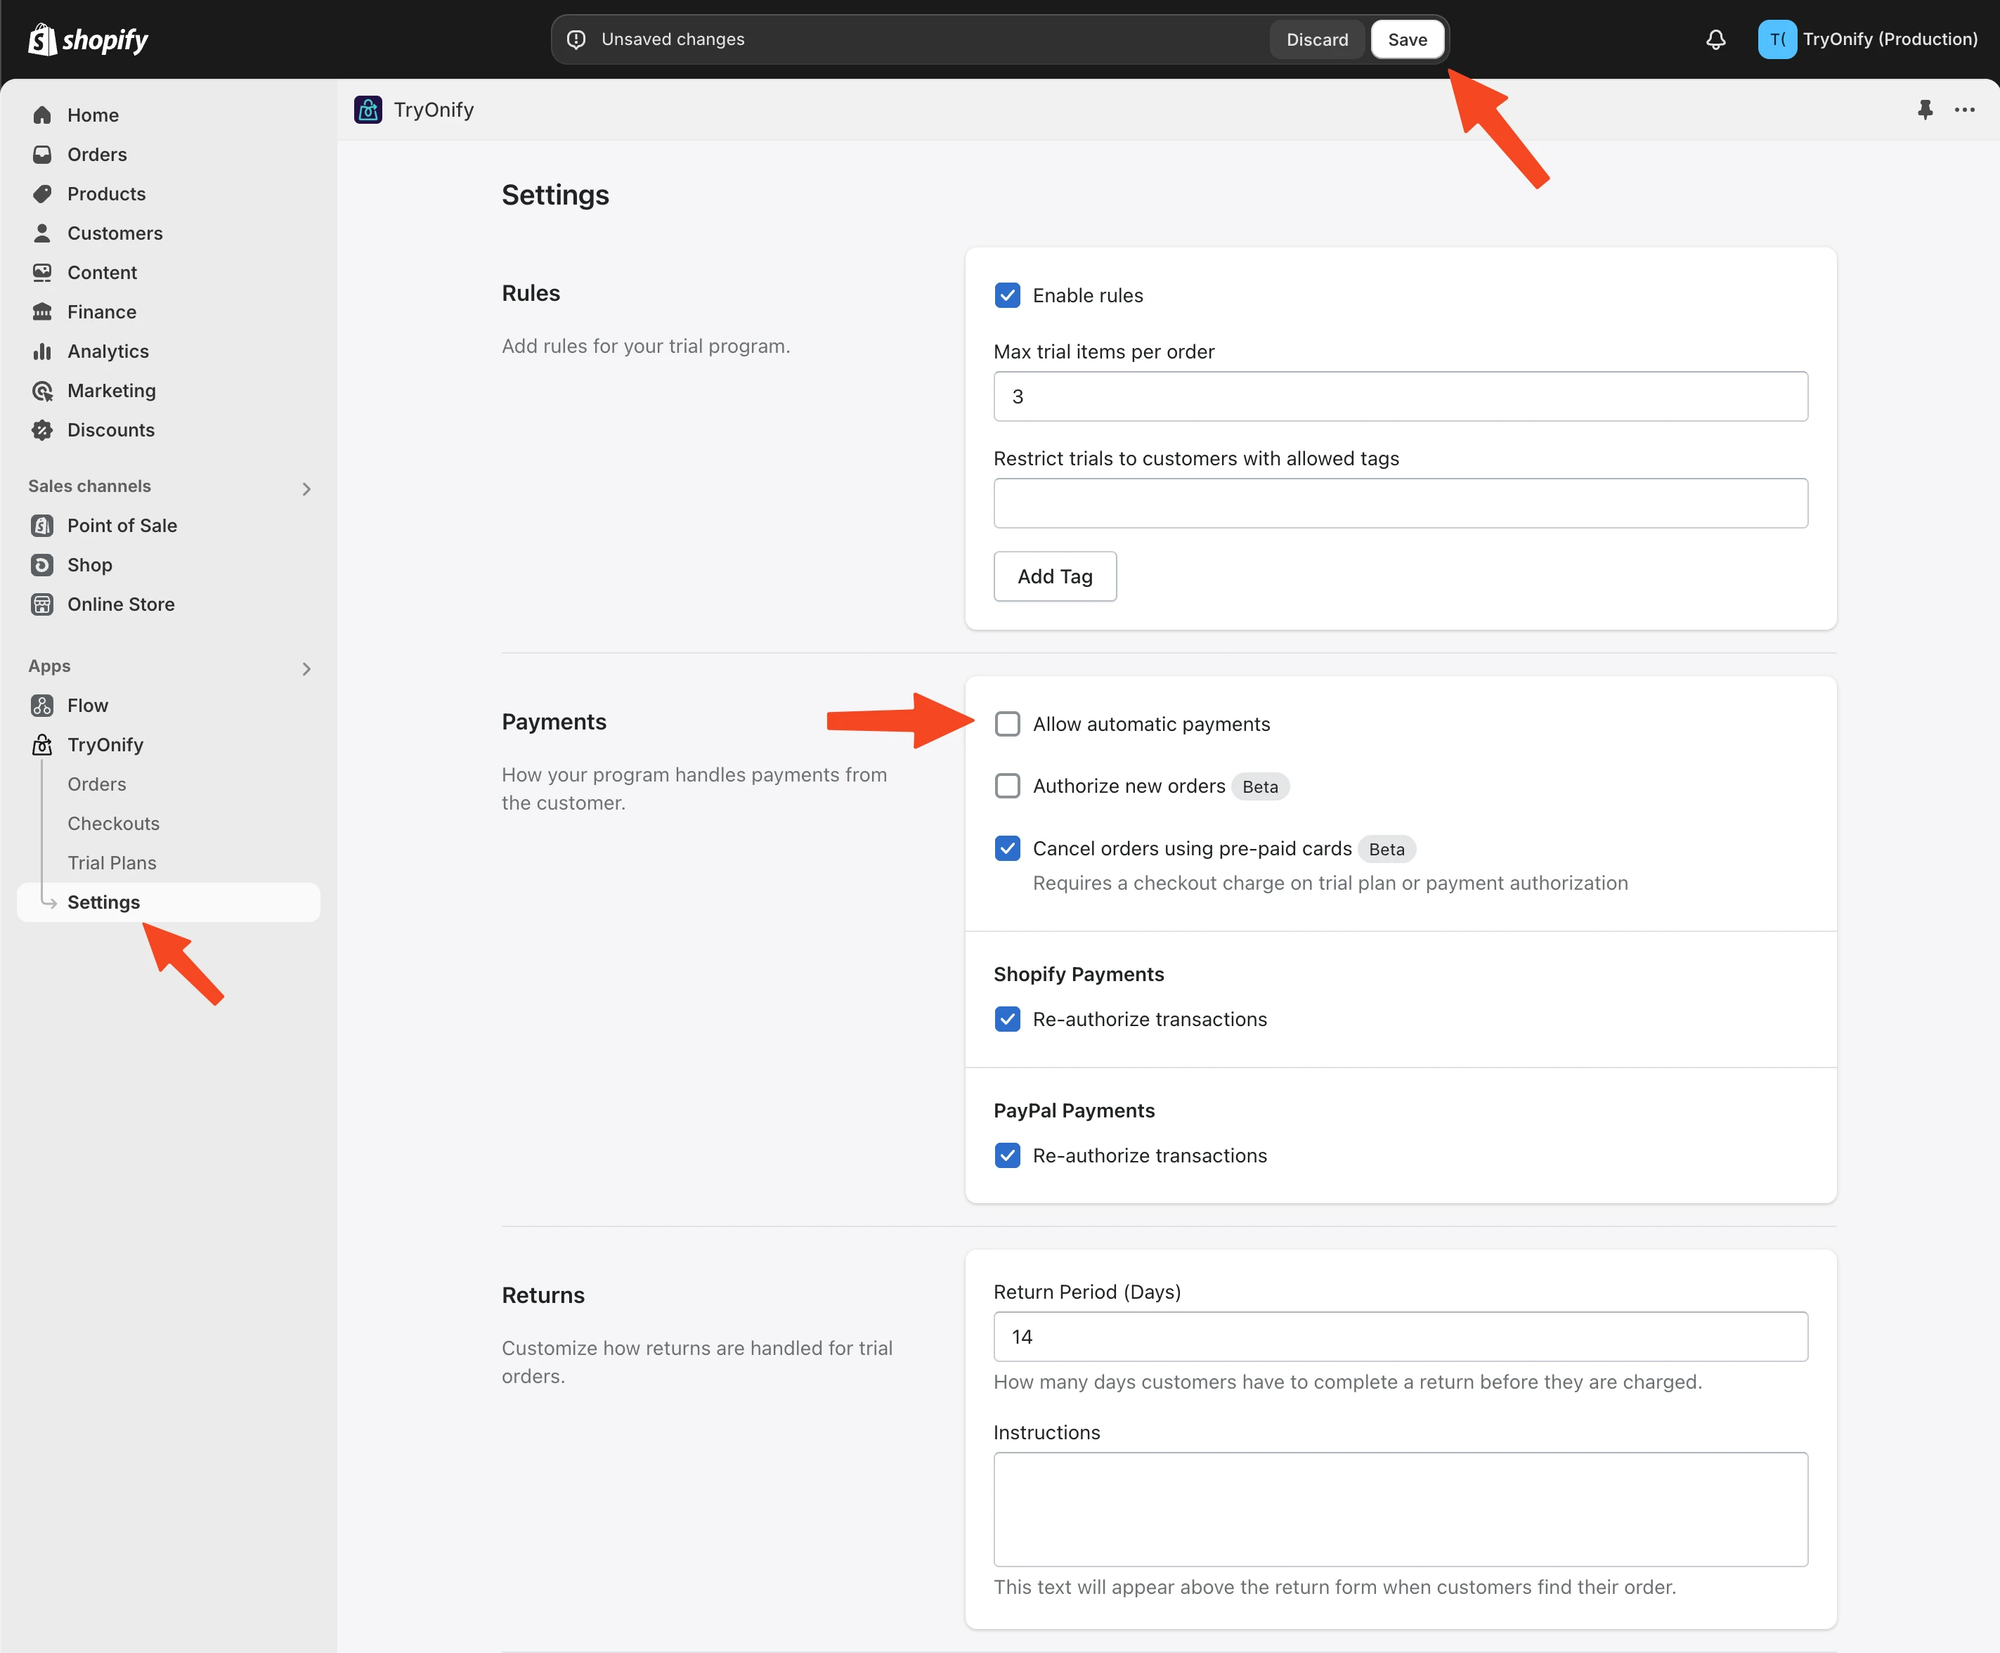The image size is (2000, 1653).
Task: Uncheck PayPal Payments Re-authorize transactions
Action: (x=1007, y=1155)
